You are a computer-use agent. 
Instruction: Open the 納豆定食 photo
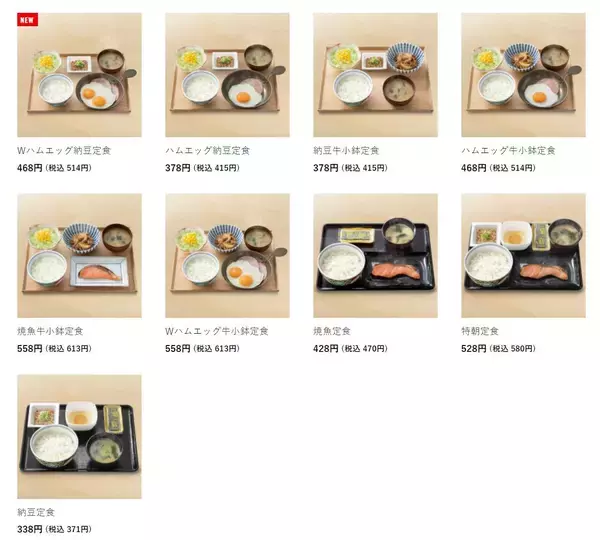[x=79, y=437]
